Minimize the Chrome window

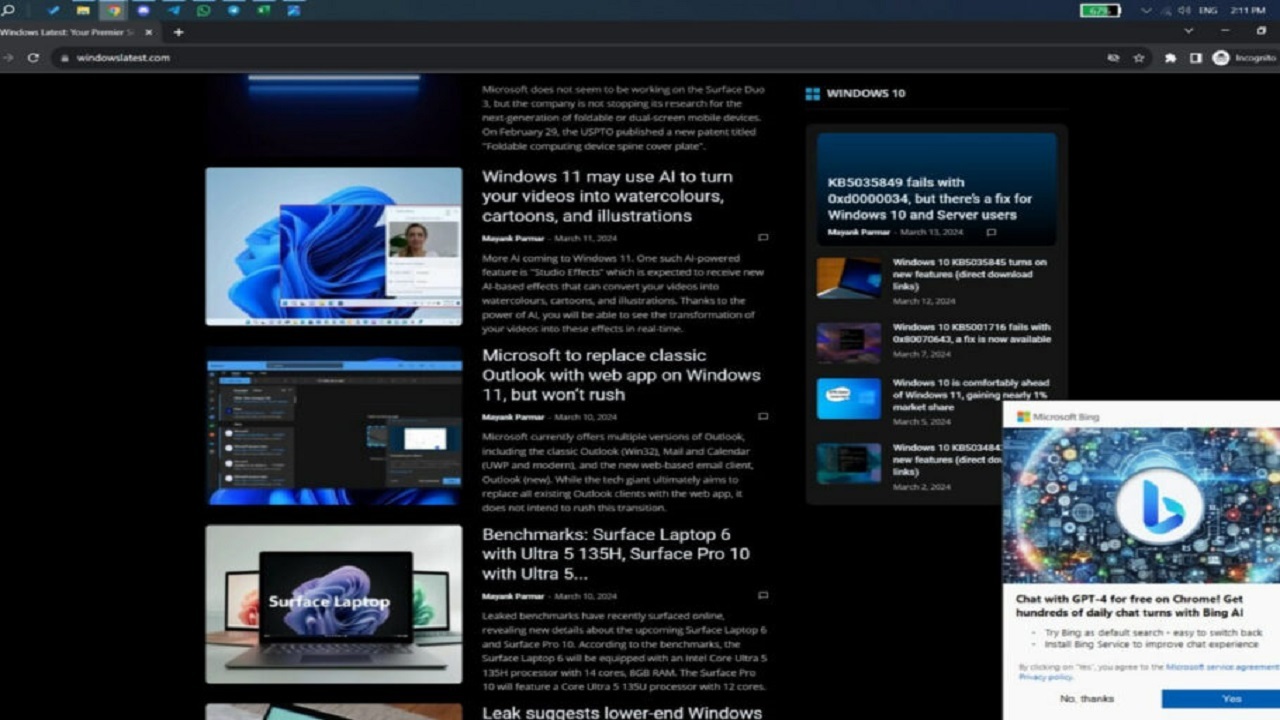1225,31
